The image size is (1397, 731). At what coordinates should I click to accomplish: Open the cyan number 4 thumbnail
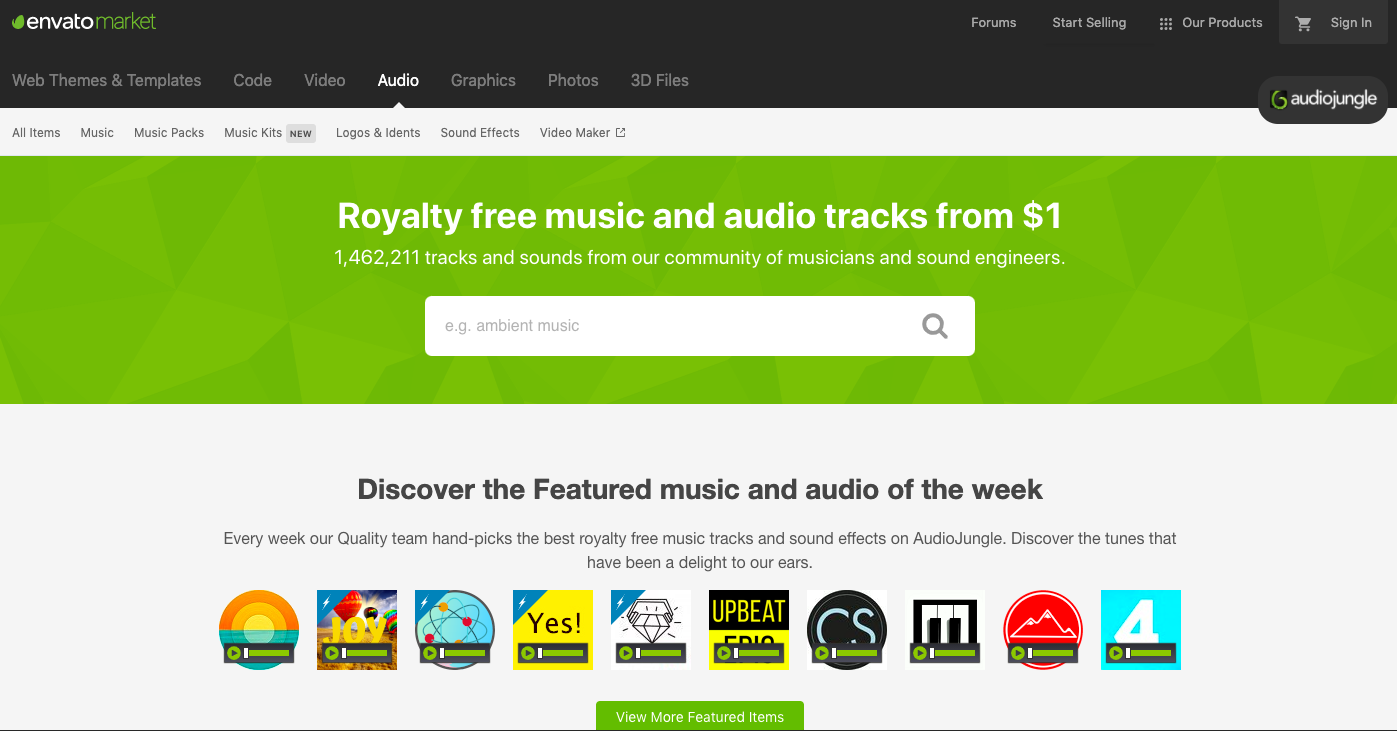[1141, 630]
